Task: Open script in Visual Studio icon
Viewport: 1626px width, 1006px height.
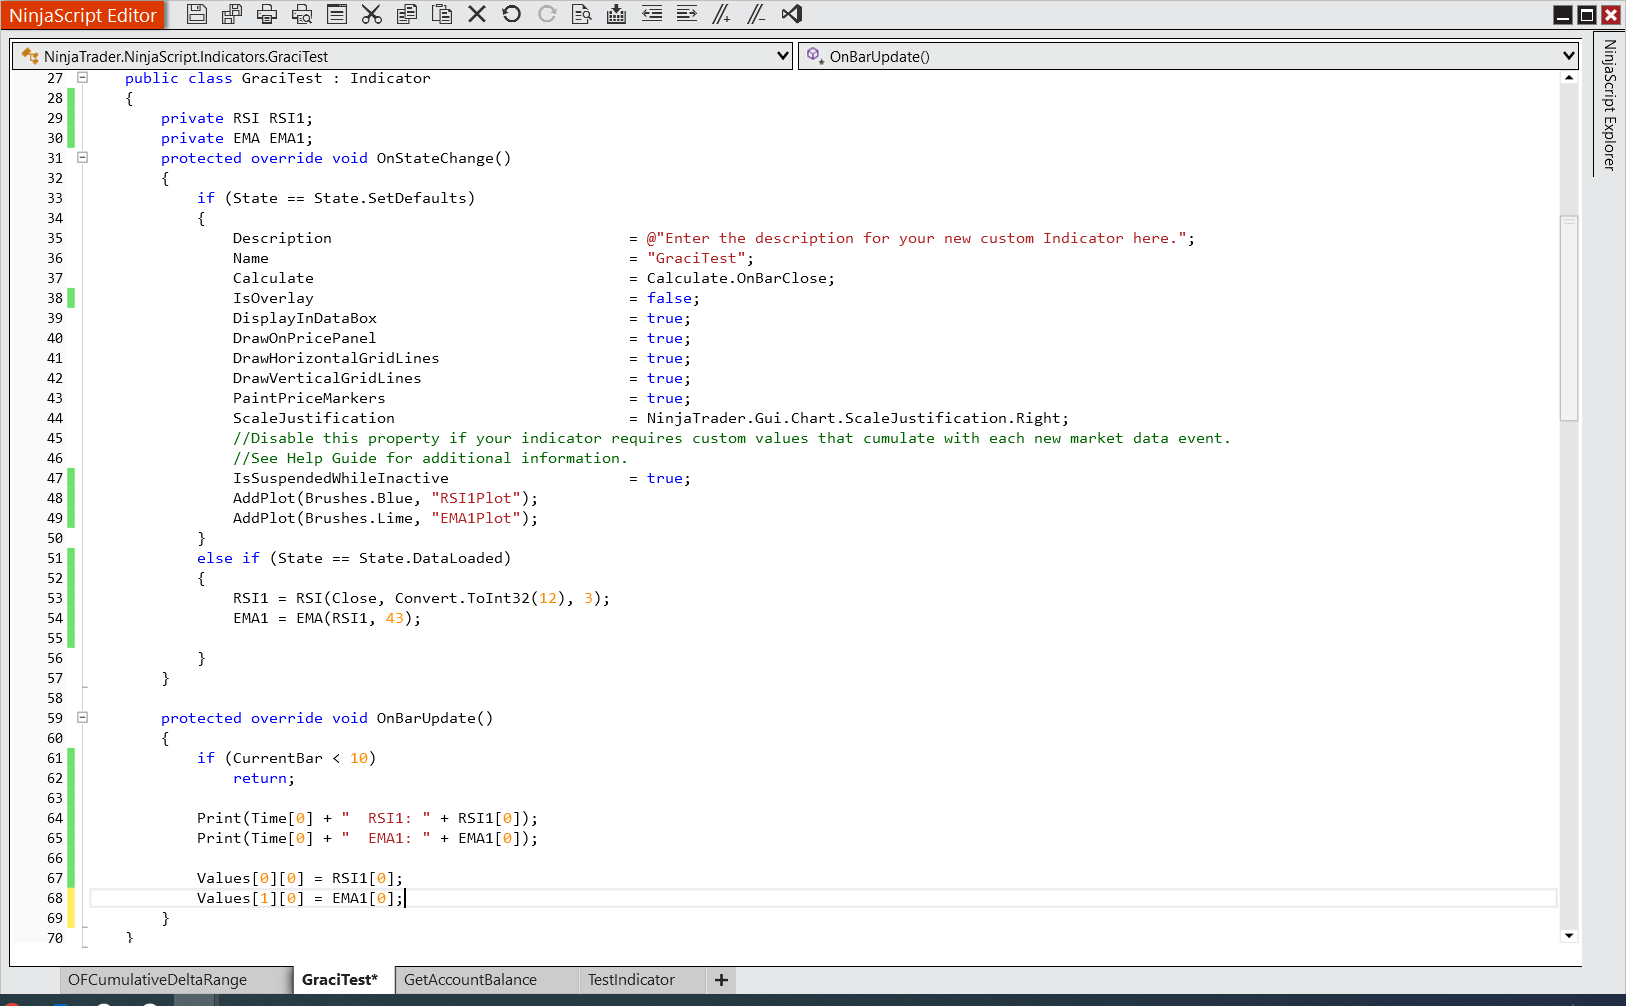Action: [792, 14]
